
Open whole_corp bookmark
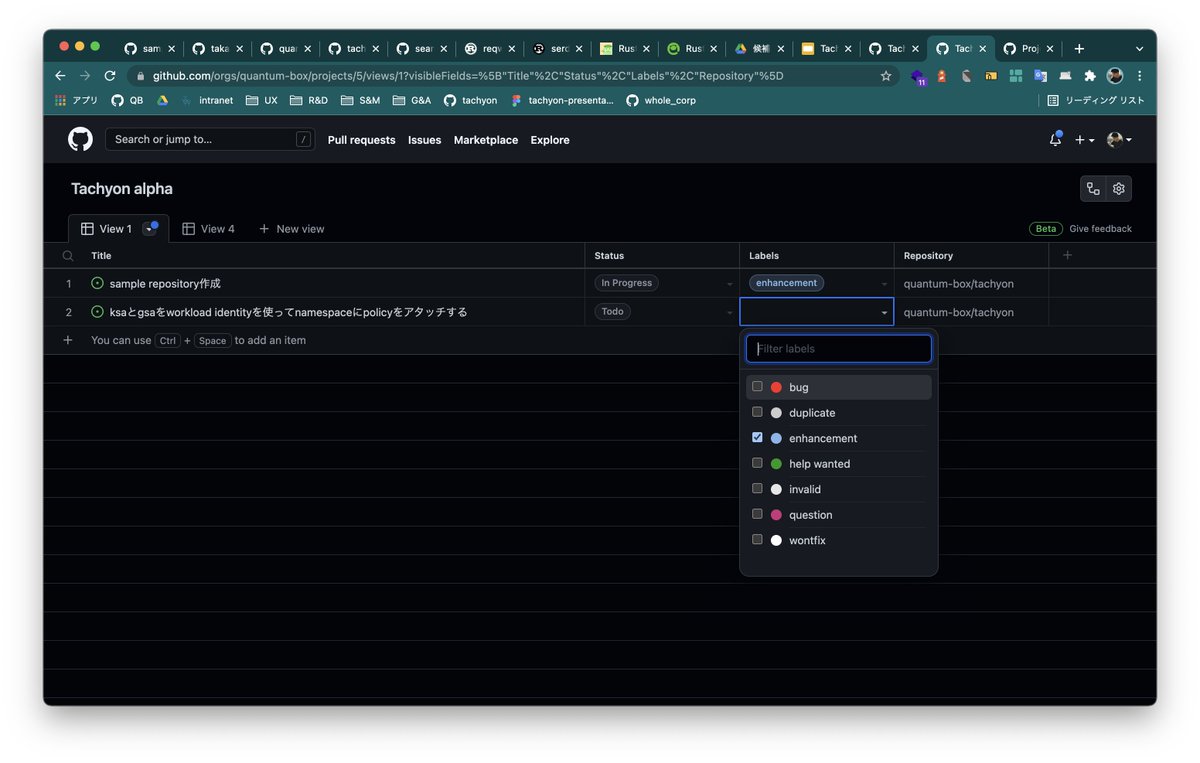661,100
